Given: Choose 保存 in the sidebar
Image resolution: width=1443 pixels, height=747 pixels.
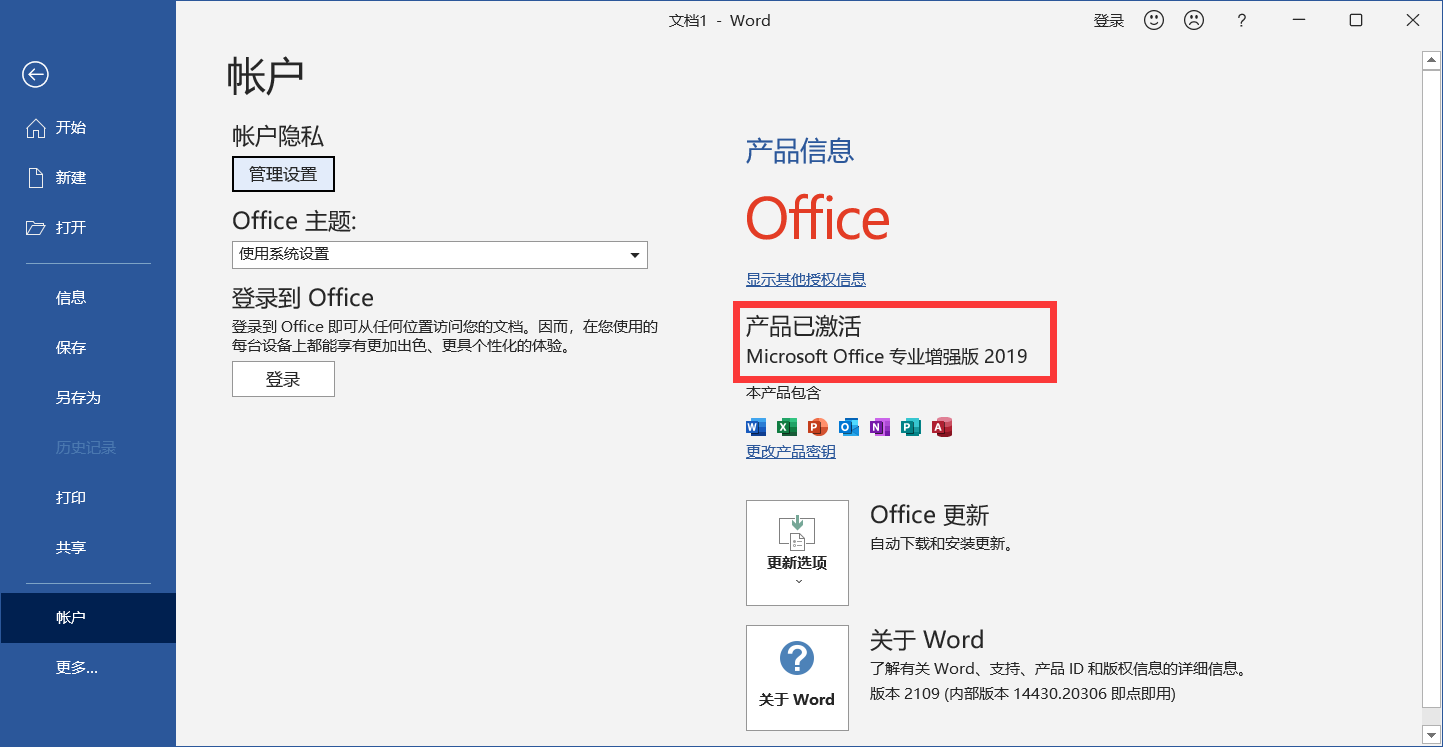Looking at the screenshot, I should tap(88, 348).
